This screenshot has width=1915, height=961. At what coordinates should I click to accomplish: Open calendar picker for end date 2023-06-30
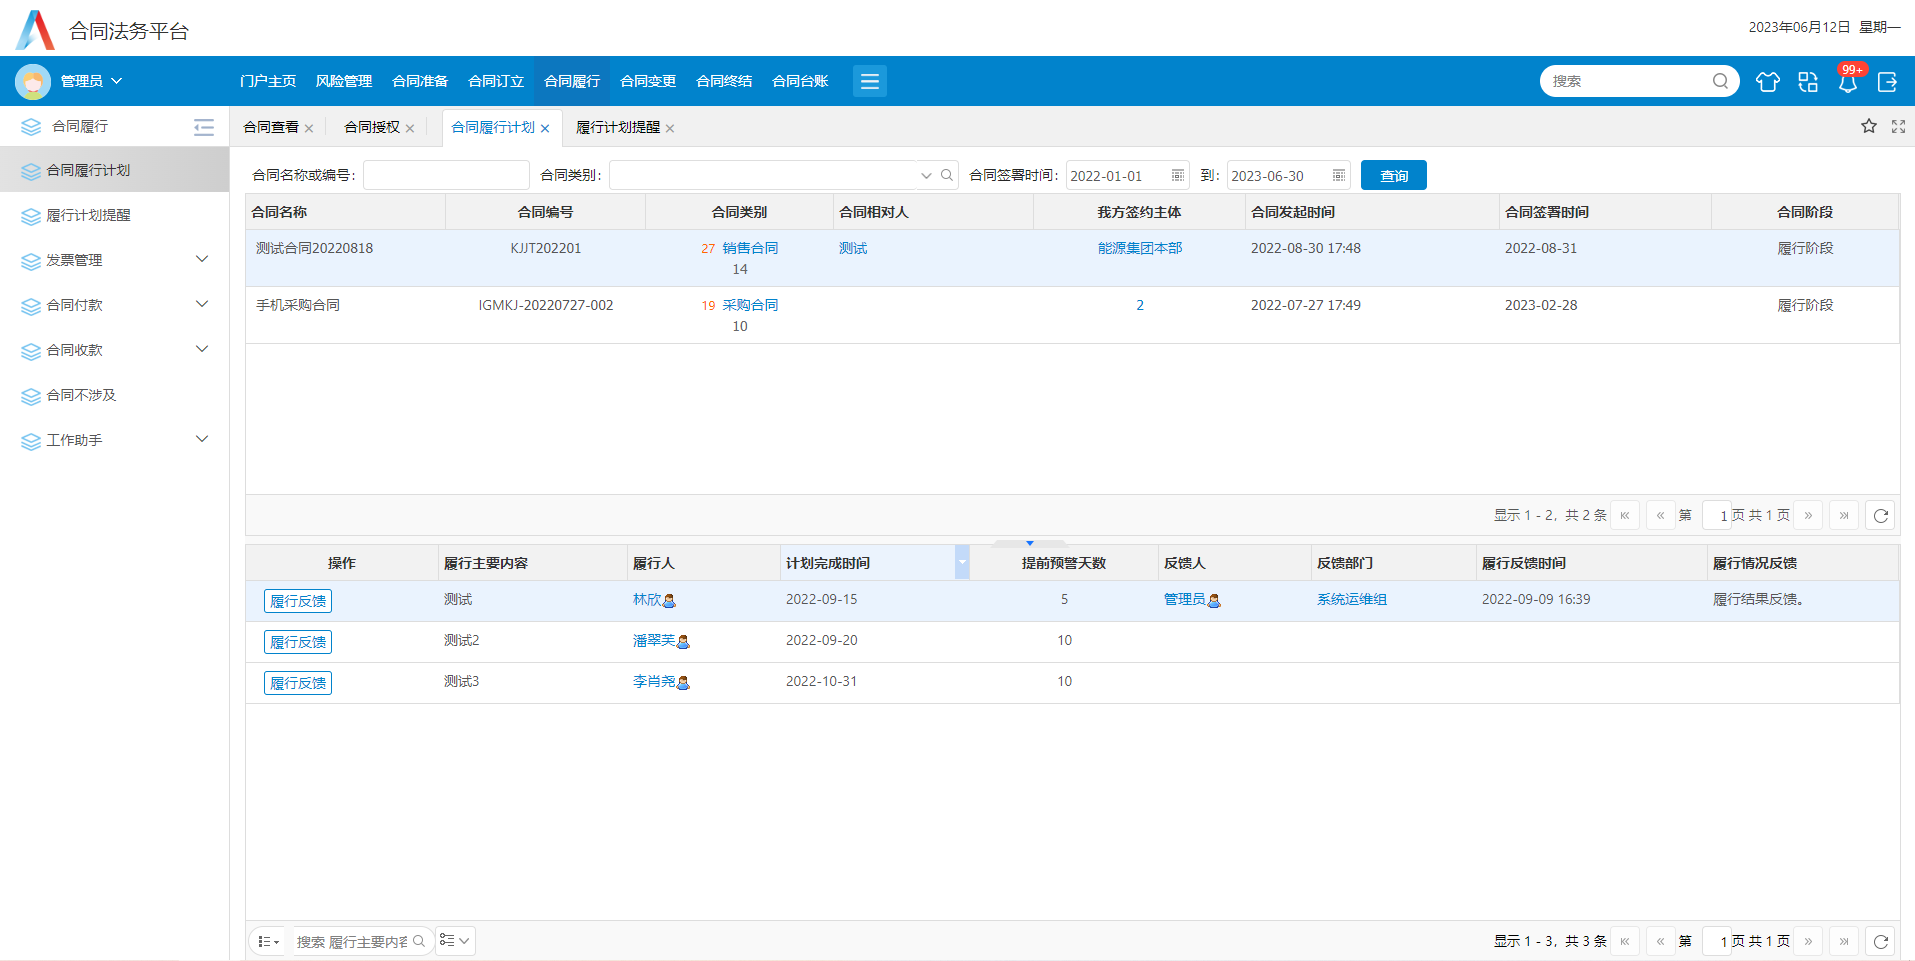click(1338, 175)
